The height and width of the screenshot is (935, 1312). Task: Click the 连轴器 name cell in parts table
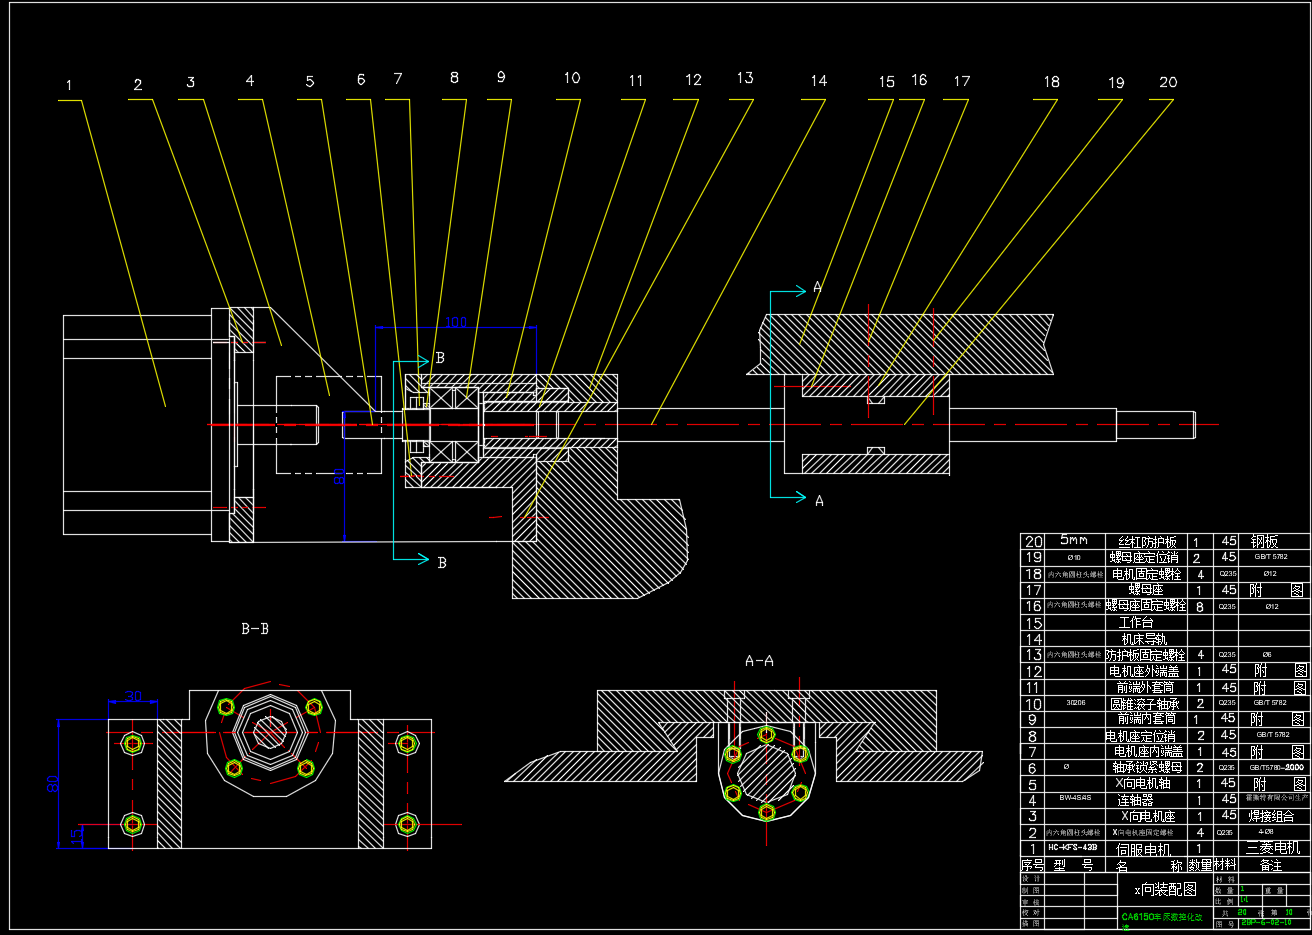point(1135,800)
